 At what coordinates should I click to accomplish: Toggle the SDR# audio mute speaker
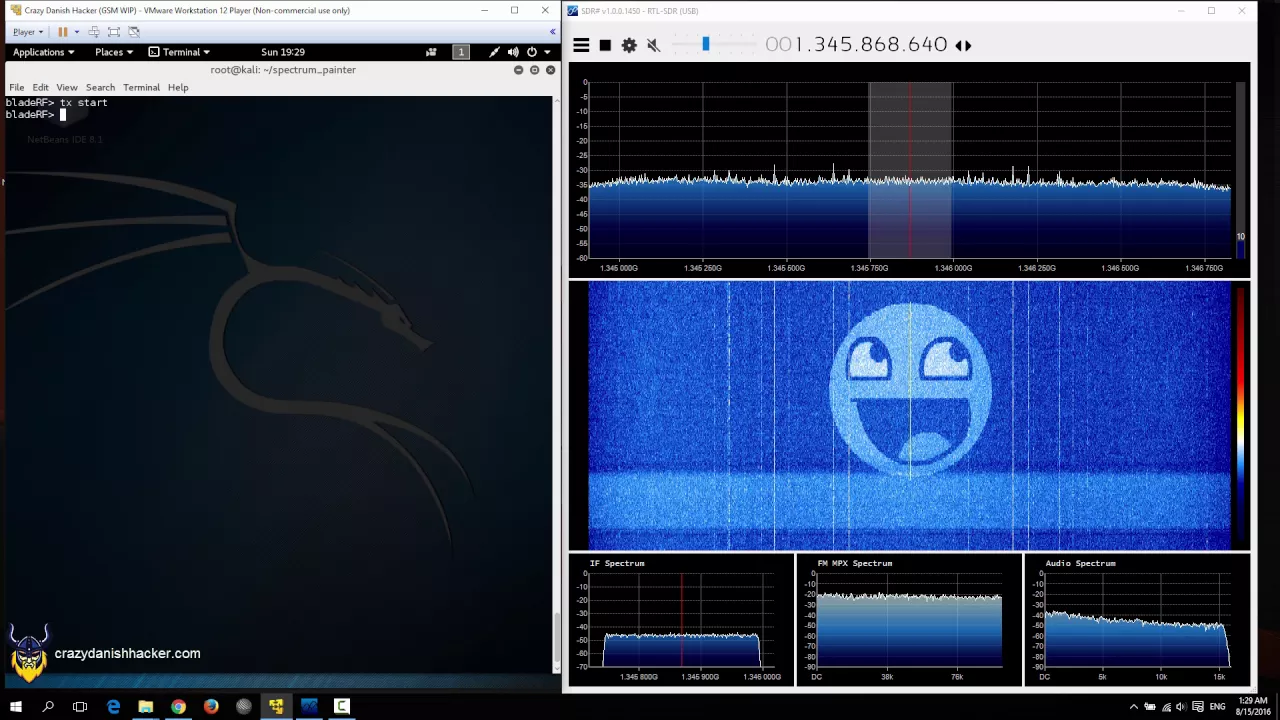[x=653, y=45]
